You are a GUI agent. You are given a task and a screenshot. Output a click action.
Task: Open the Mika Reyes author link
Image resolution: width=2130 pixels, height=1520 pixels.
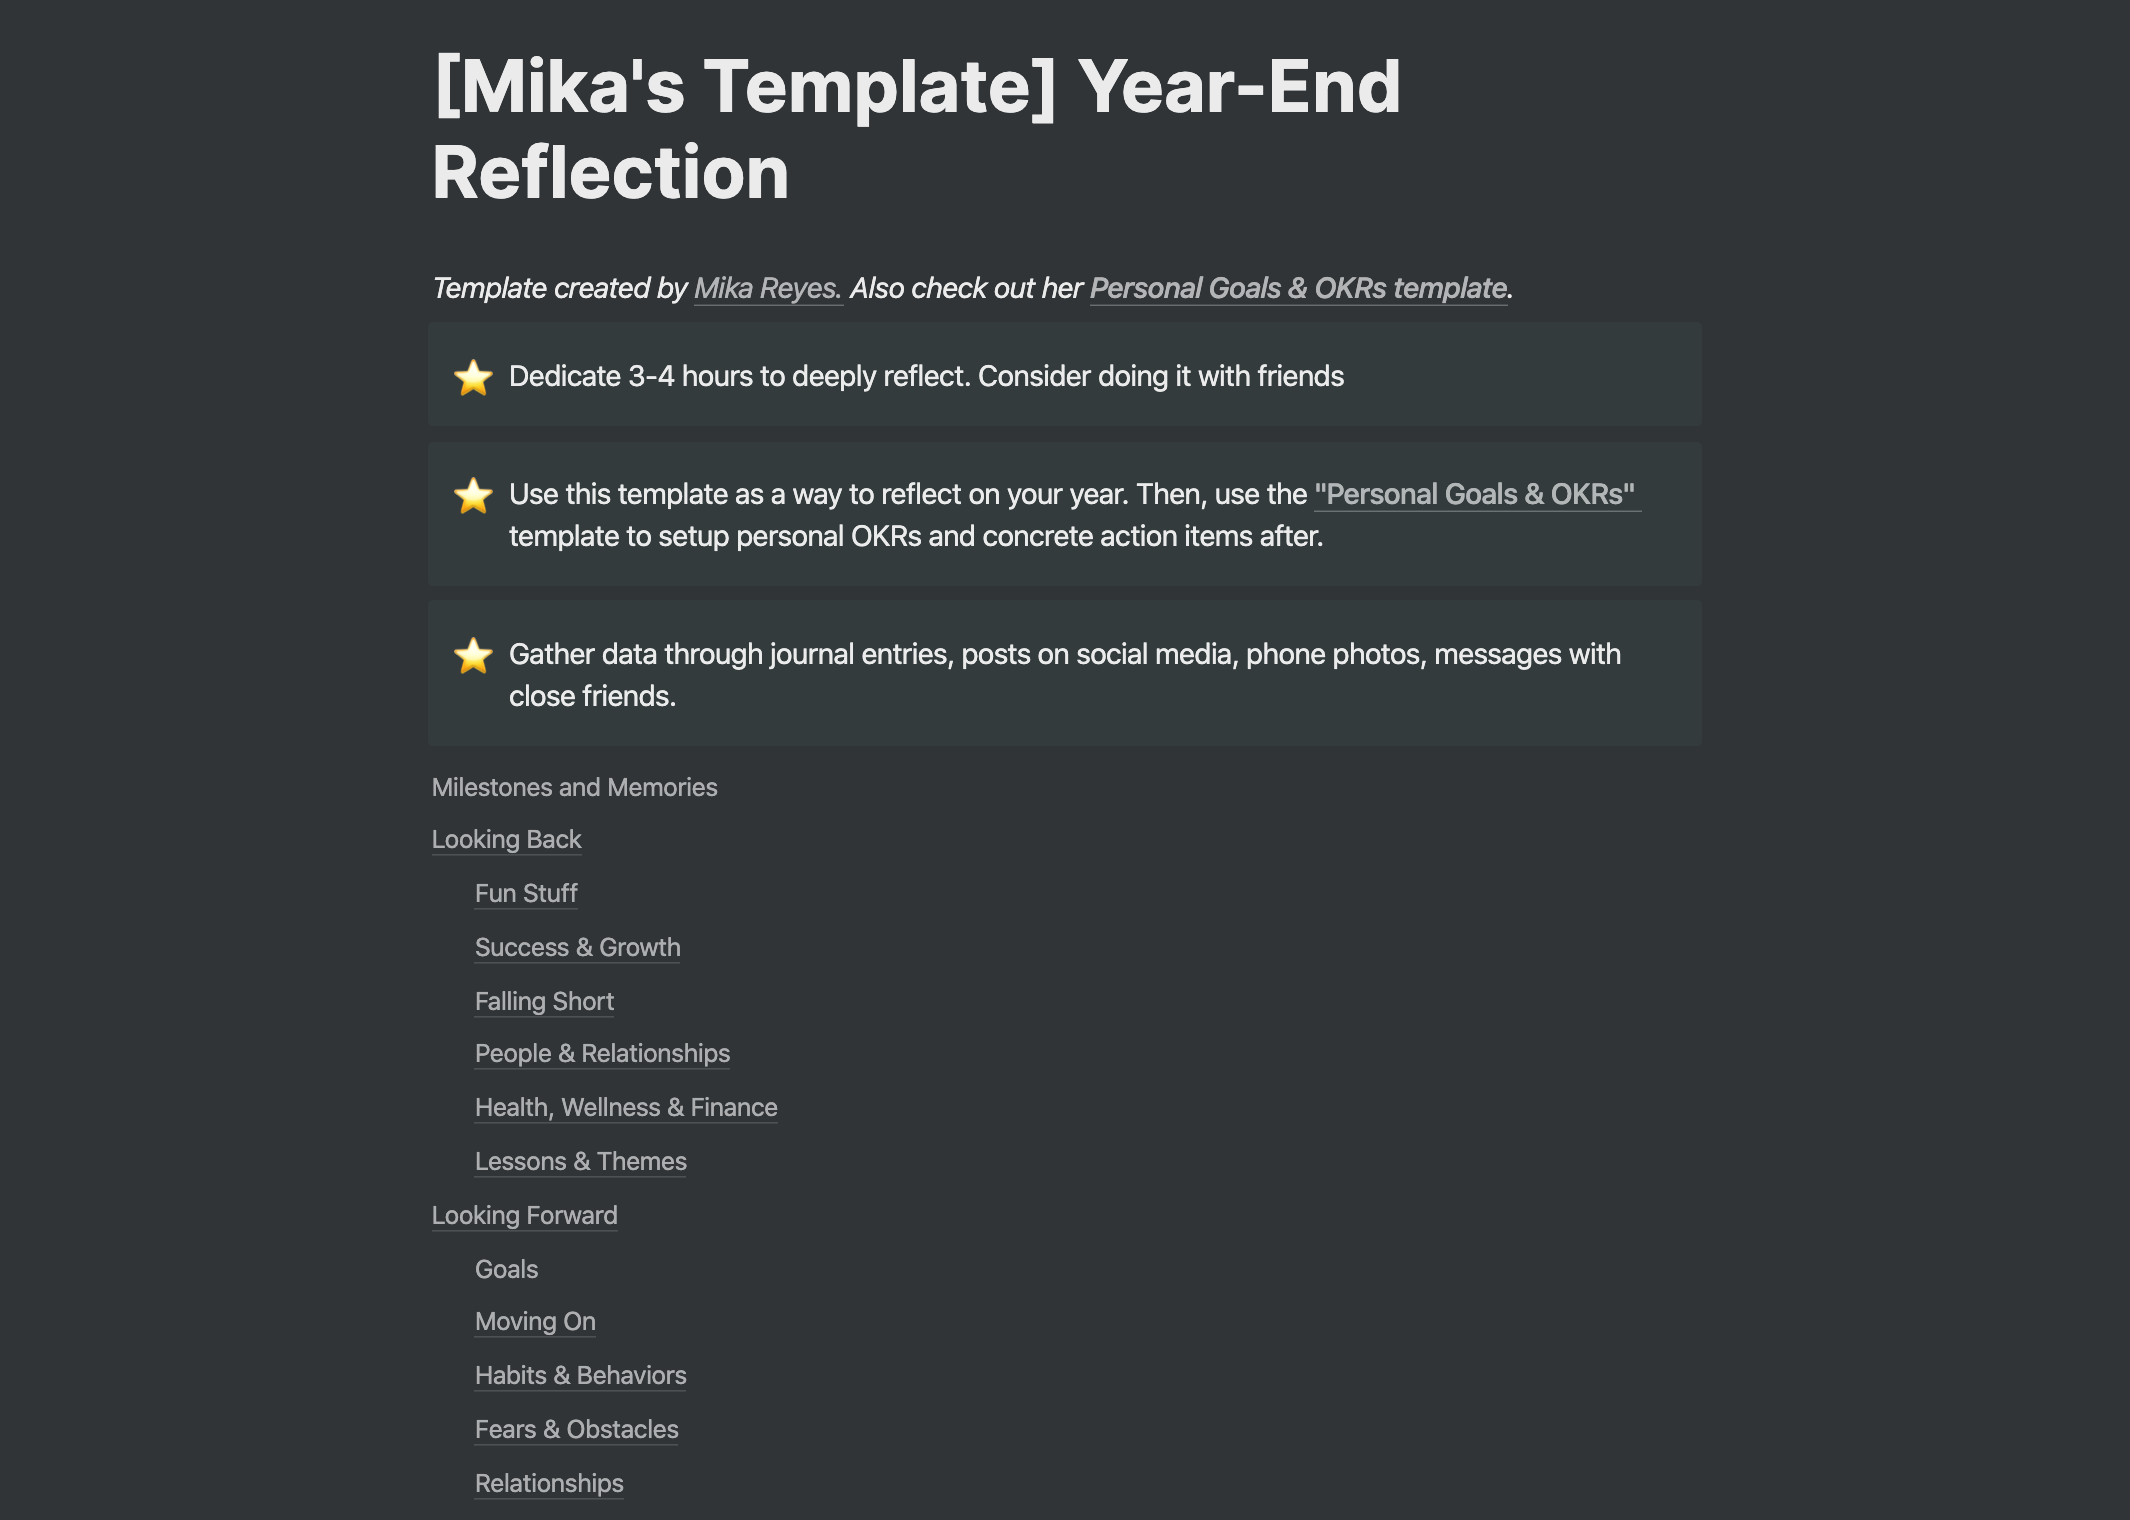point(767,288)
